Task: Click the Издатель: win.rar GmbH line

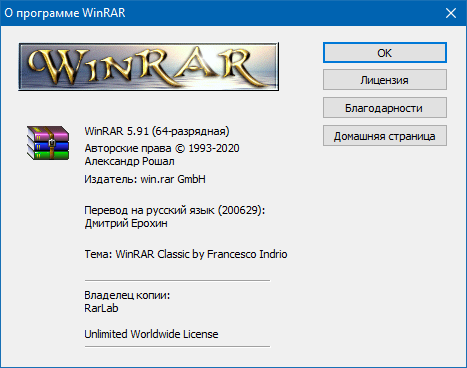Action: pos(145,179)
